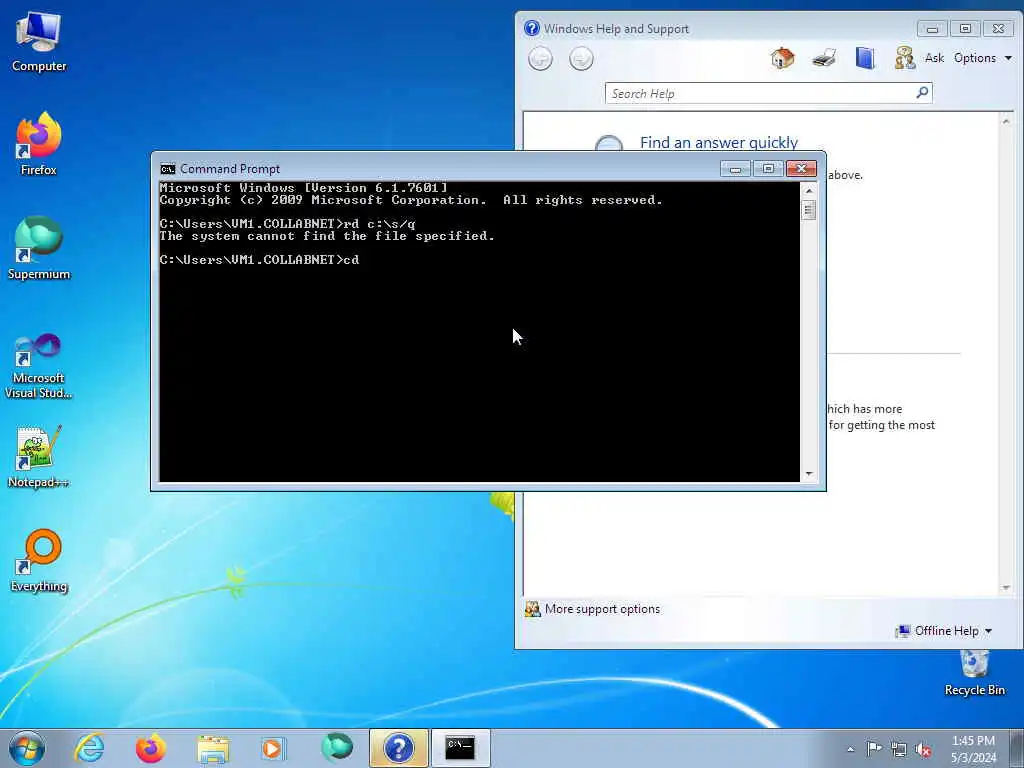The height and width of the screenshot is (768, 1024).
Task: Click the Help window scrollbar up arrow
Action: pyautogui.click(x=1006, y=121)
